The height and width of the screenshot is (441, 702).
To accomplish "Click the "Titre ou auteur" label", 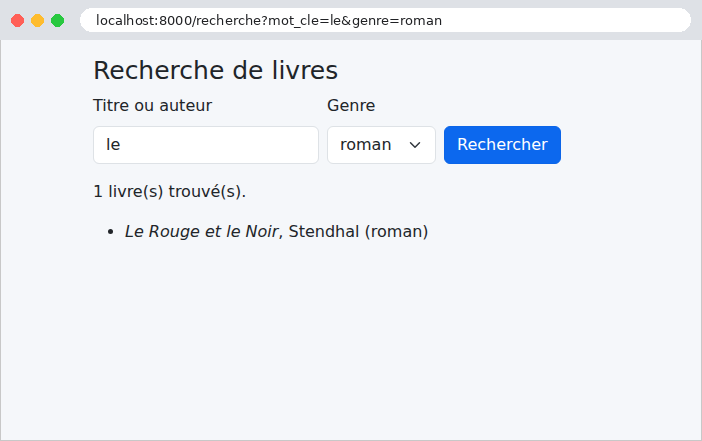I will pos(152,106).
